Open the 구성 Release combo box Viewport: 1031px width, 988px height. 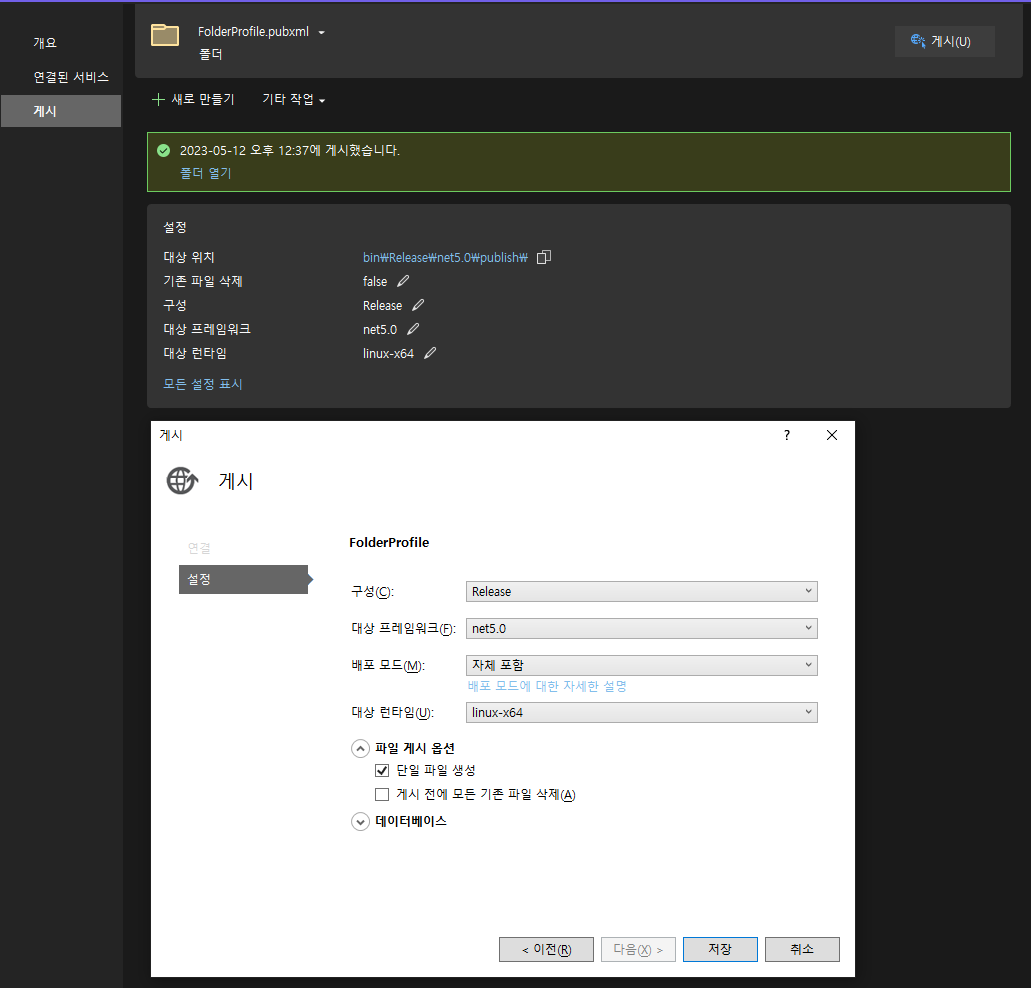click(x=642, y=591)
